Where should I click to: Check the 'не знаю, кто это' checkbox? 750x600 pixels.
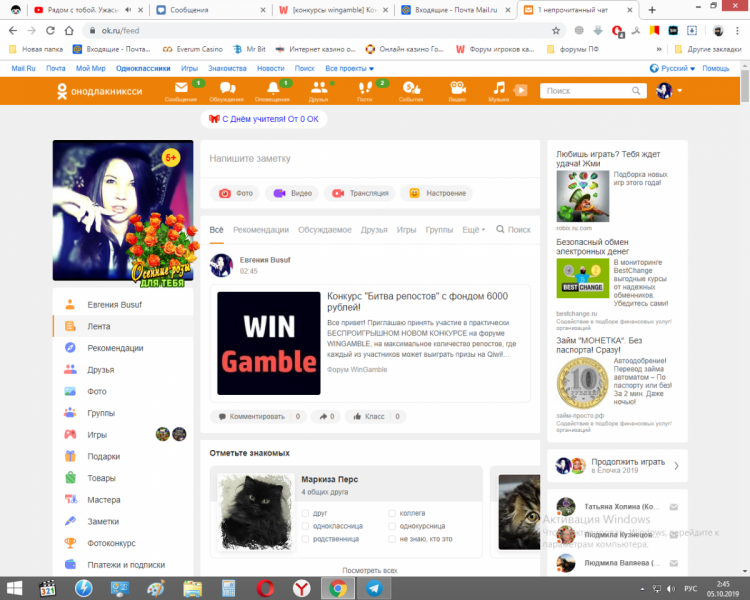392,539
